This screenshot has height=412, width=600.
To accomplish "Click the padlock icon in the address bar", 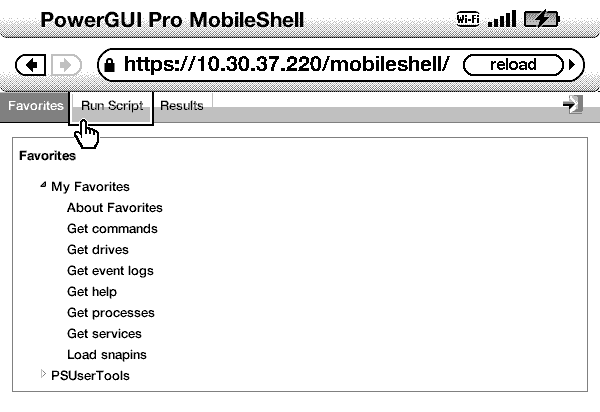I will [x=109, y=65].
